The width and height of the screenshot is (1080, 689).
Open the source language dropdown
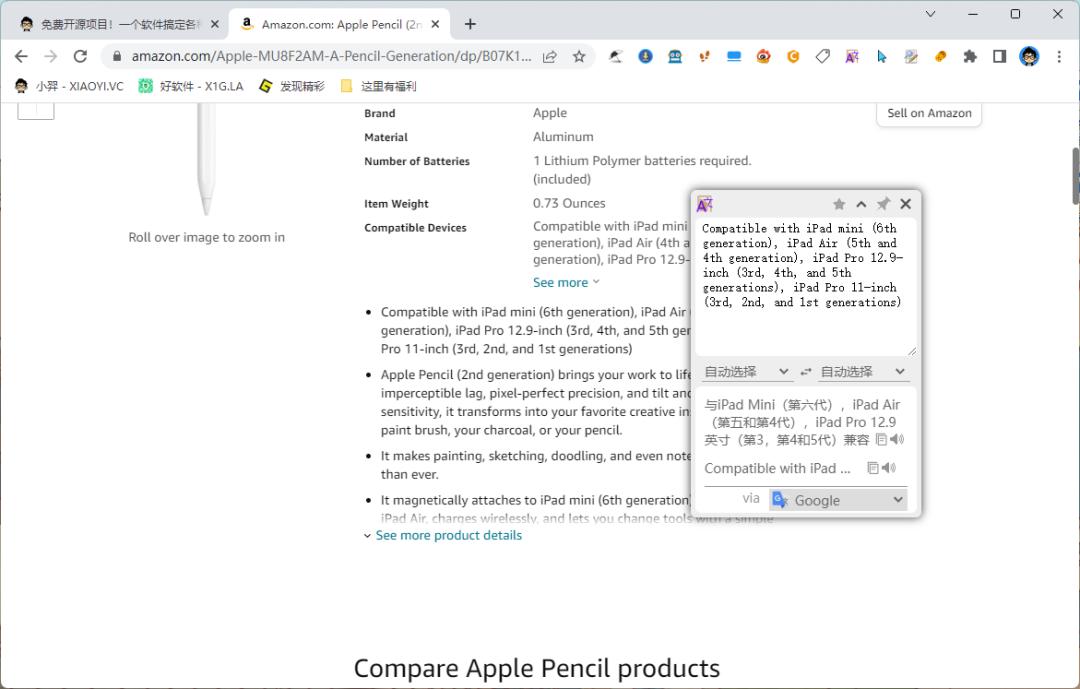[x=747, y=372]
